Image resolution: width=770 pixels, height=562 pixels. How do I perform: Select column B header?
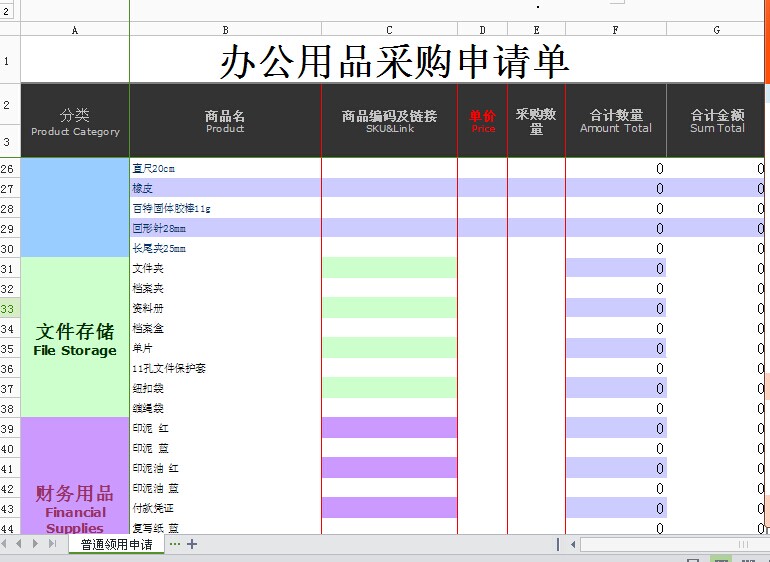tap(225, 30)
